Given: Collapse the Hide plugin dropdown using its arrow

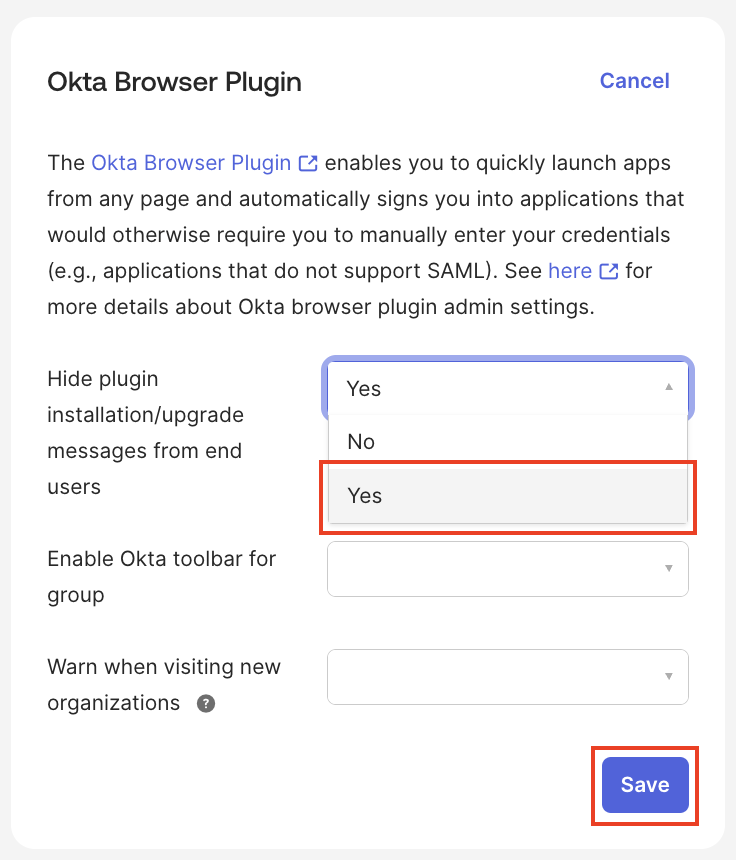Looking at the screenshot, I should [x=669, y=387].
